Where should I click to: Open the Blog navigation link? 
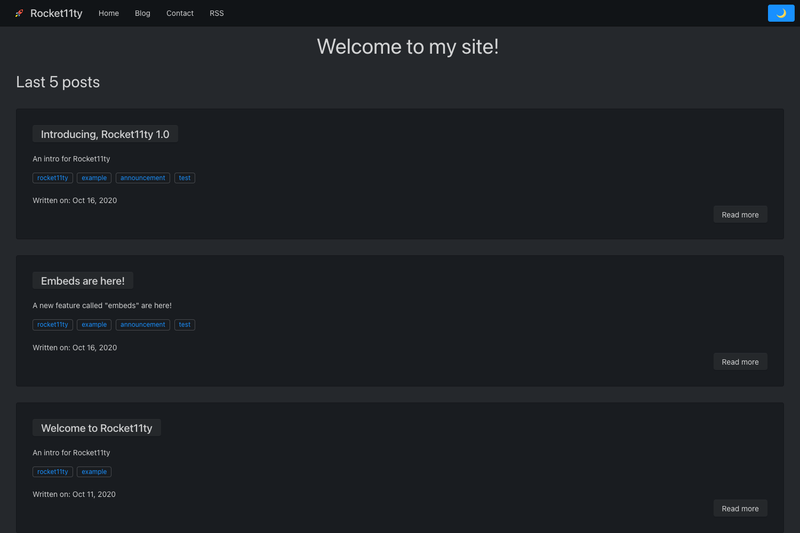pyautogui.click(x=142, y=13)
